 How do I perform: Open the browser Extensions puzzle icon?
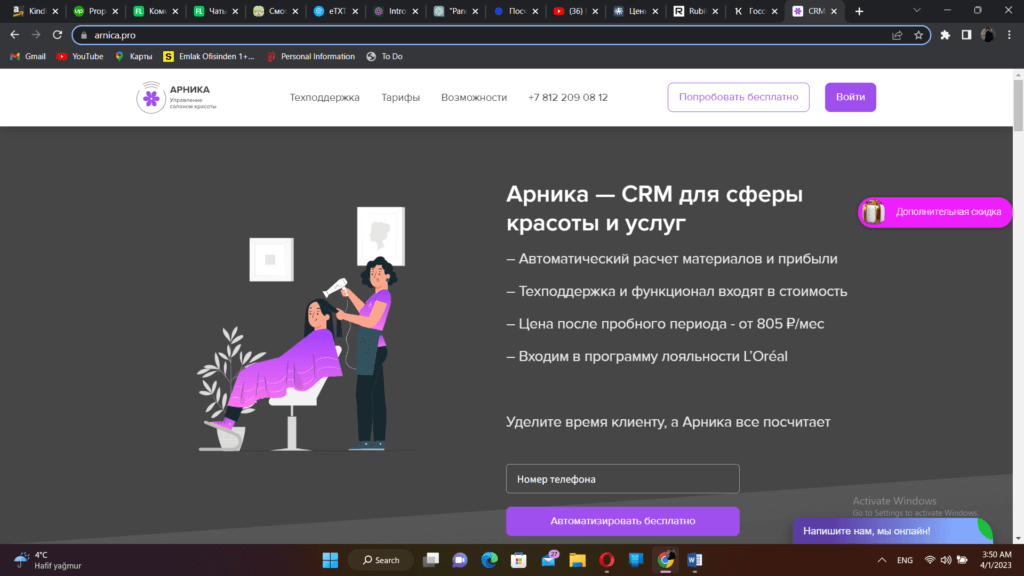click(945, 35)
